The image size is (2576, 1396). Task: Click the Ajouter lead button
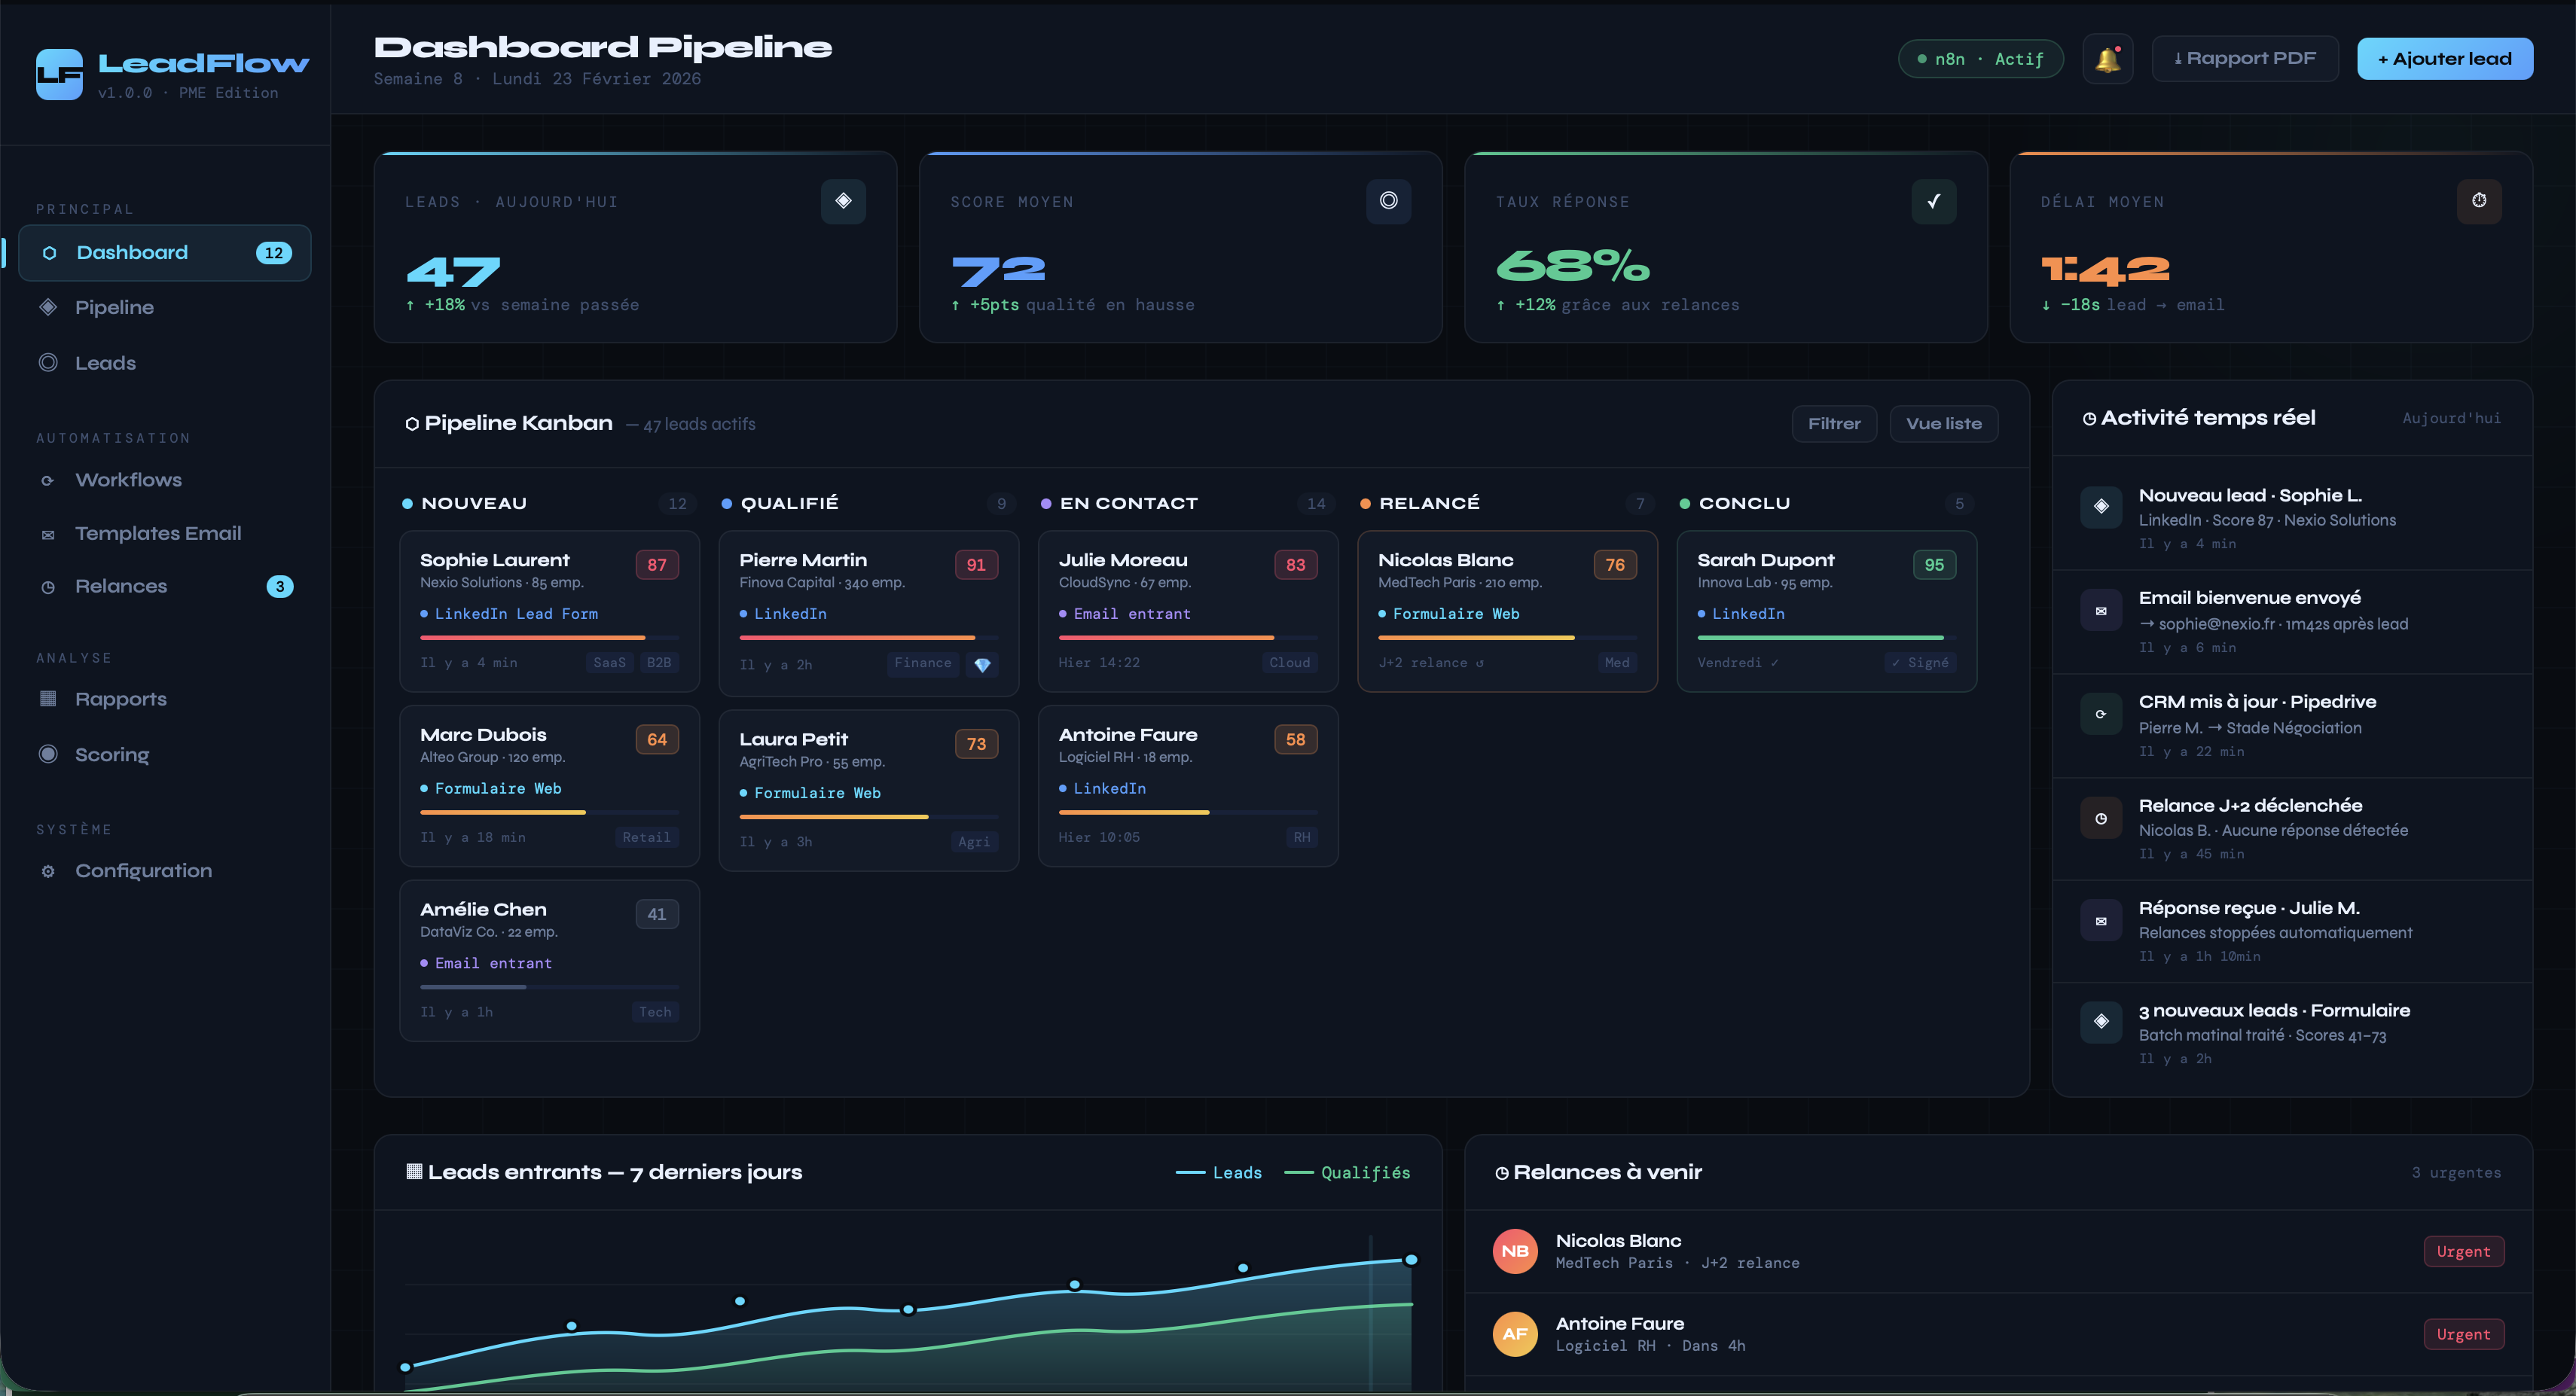2445,58
